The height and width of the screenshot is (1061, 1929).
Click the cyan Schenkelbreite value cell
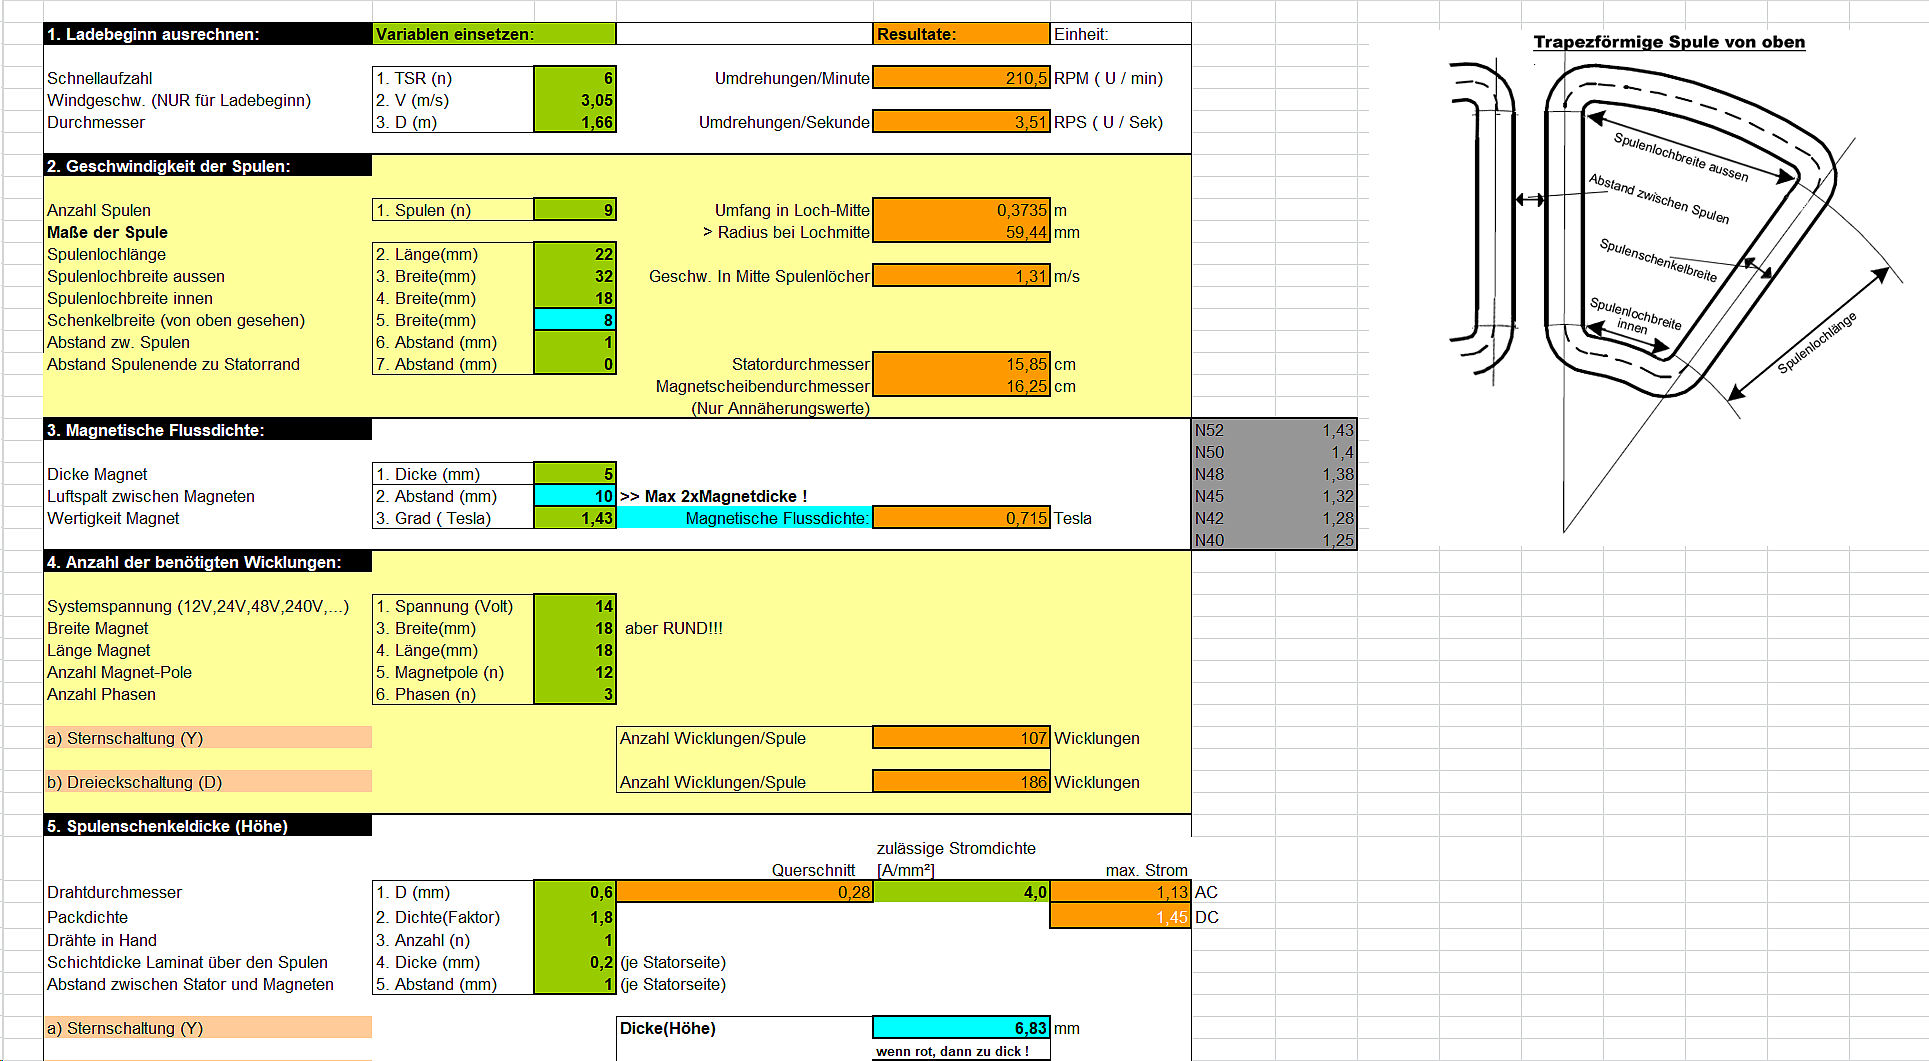tap(575, 320)
